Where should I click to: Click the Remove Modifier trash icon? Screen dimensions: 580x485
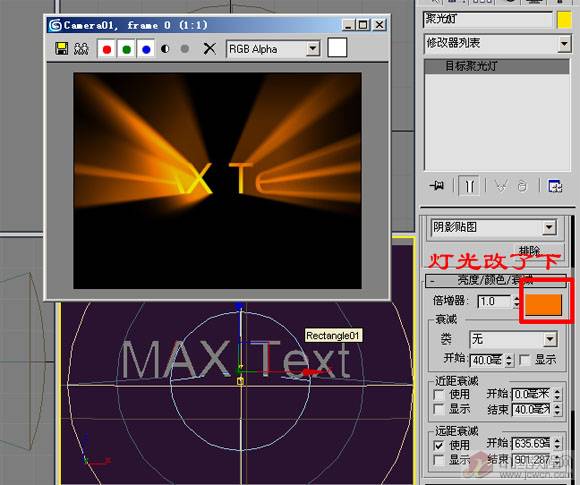pyautogui.click(x=522, y=185)
